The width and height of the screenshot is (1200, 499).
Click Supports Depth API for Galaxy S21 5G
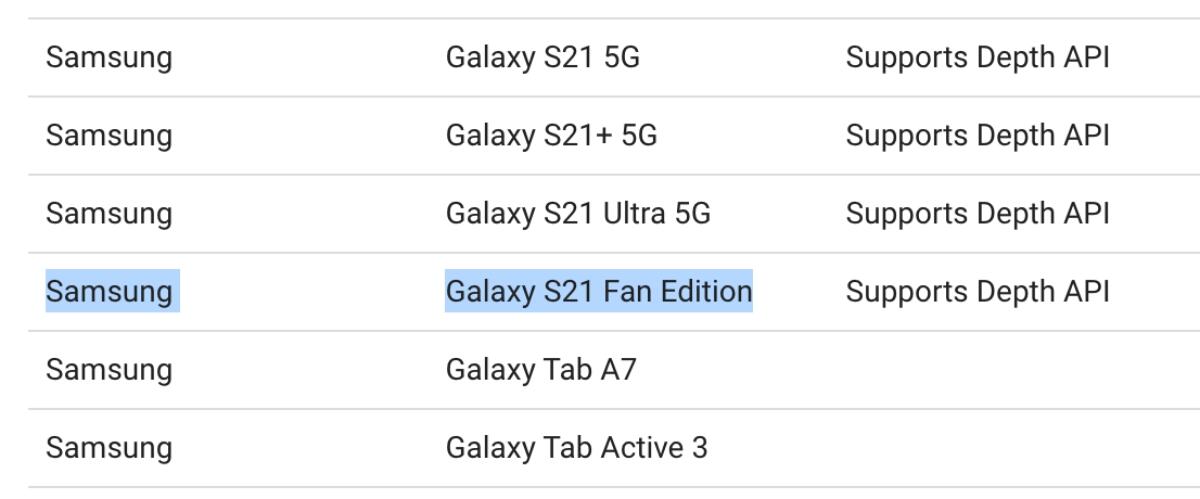pos(977,58)
